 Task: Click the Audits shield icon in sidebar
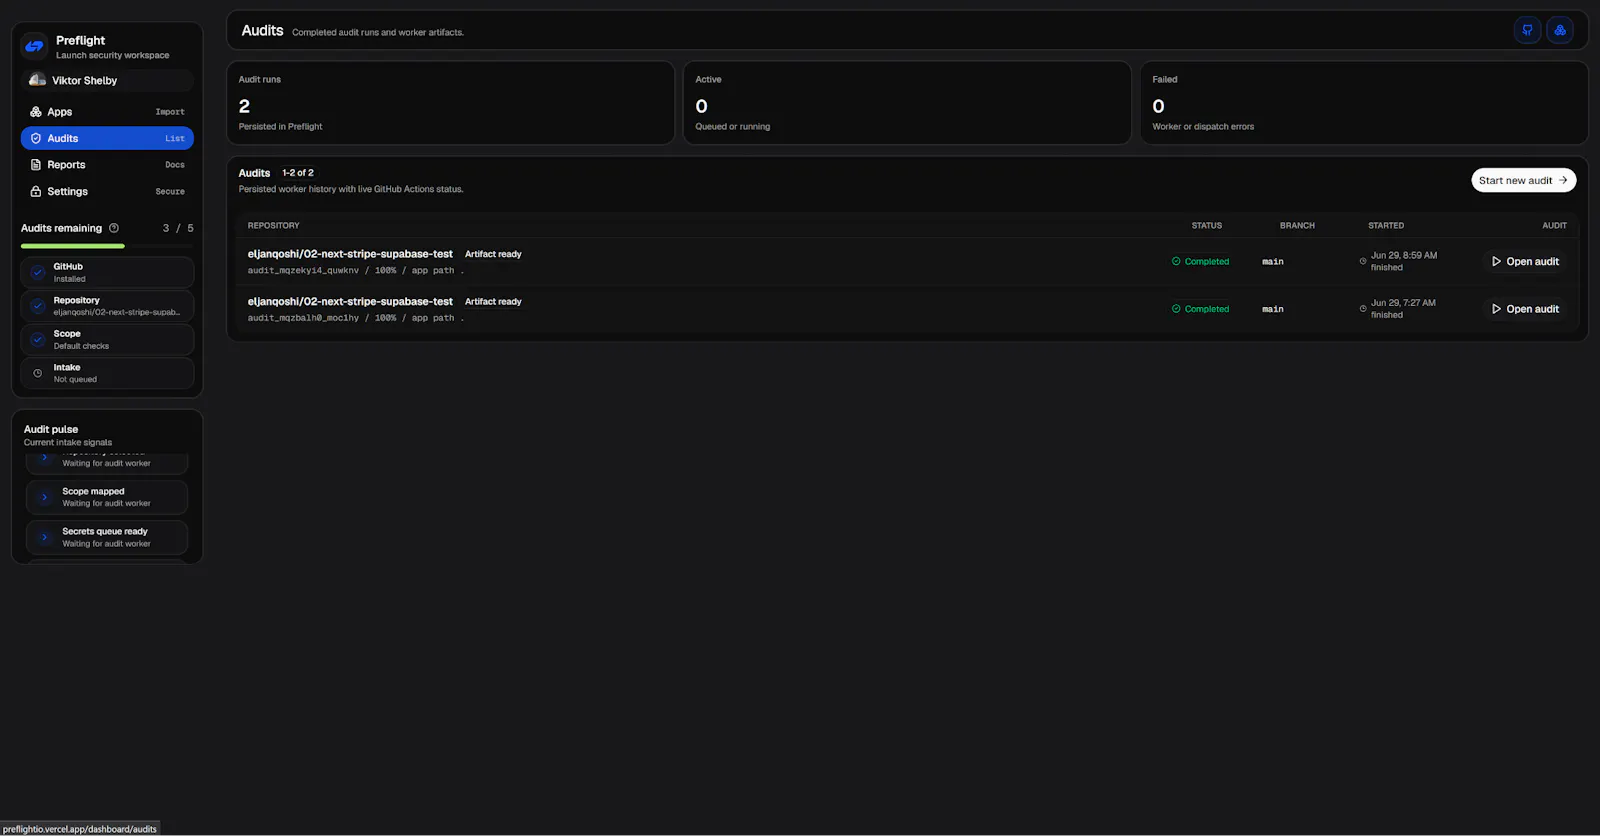(x=36, y=138)
